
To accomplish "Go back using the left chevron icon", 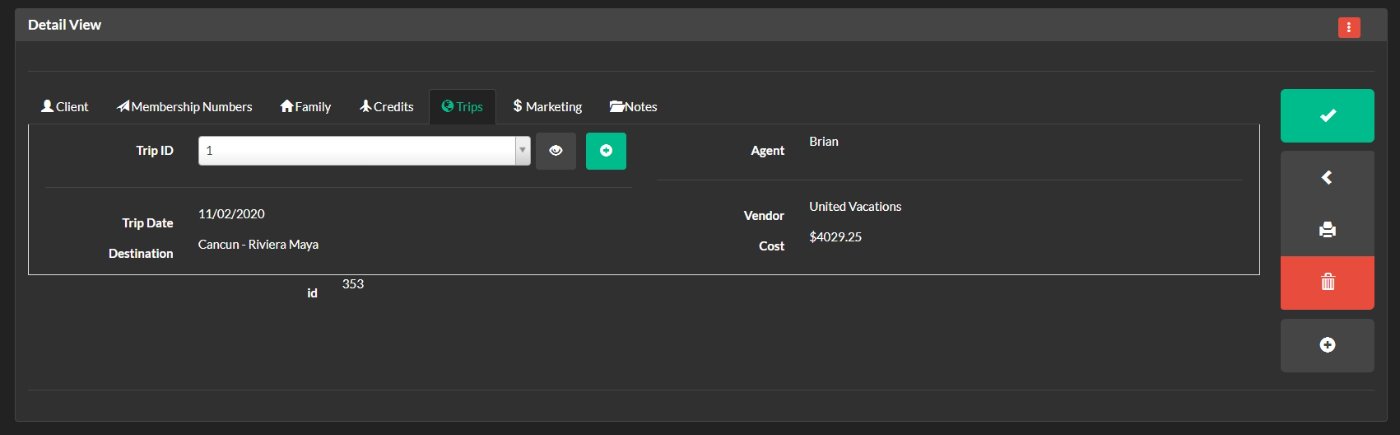I will click(x=1327, y=177).
